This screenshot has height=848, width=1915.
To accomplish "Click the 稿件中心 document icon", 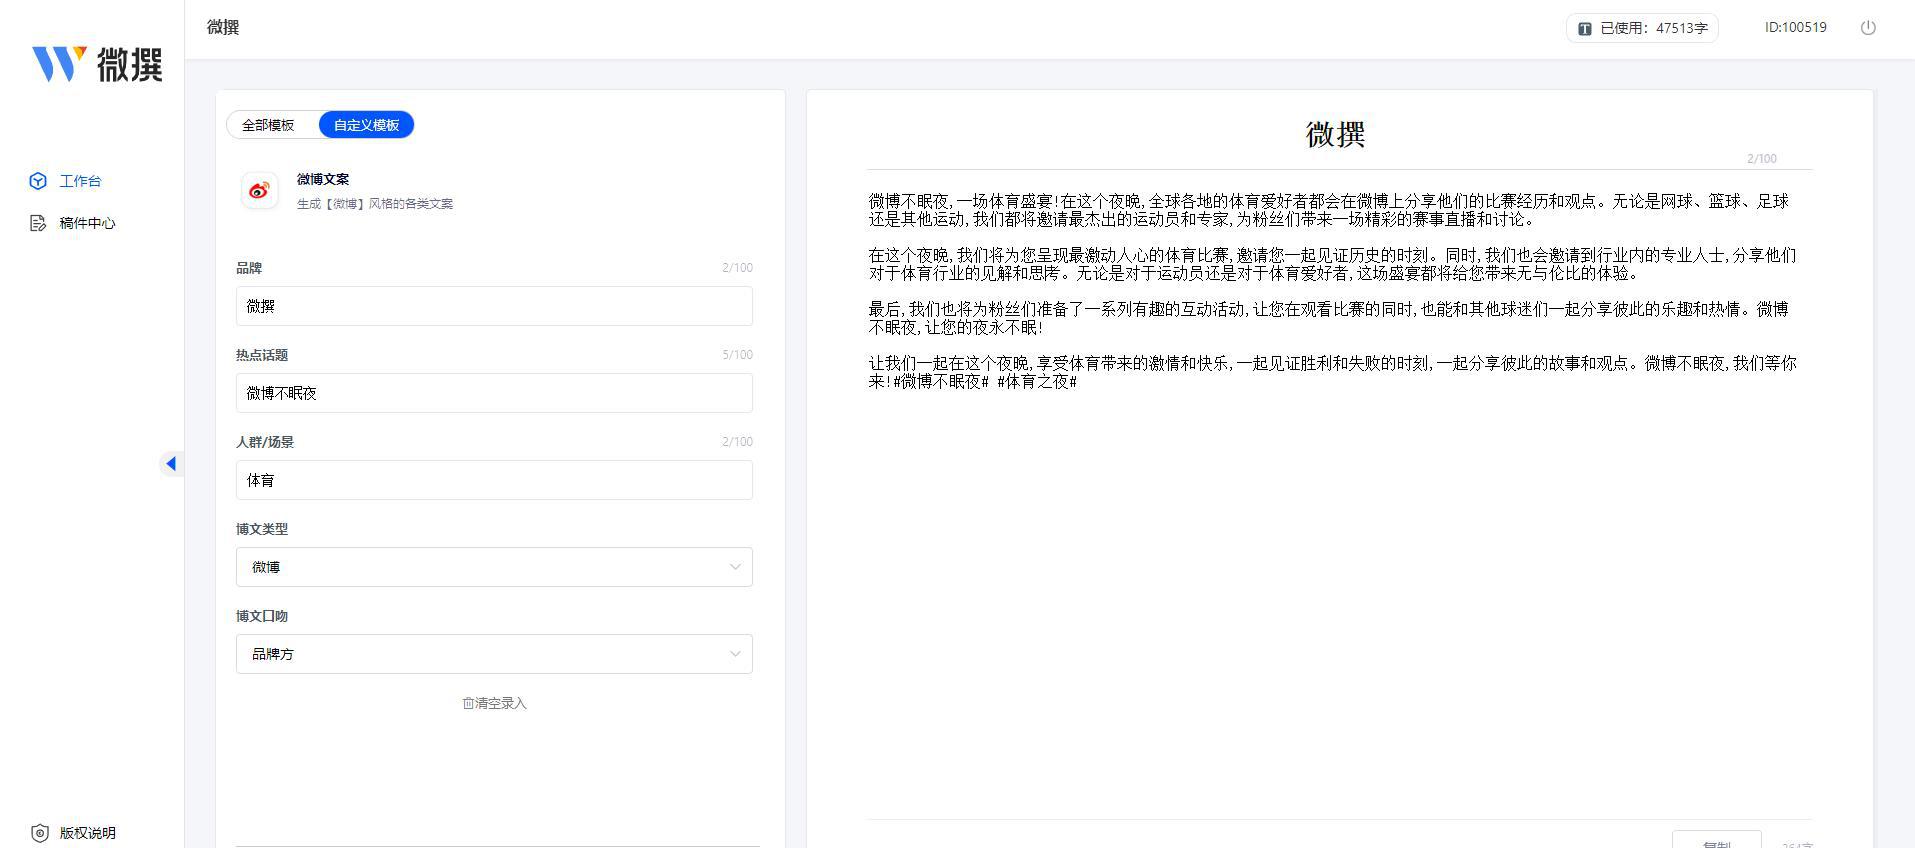I will pyautogui.click(x=38, y=223).
